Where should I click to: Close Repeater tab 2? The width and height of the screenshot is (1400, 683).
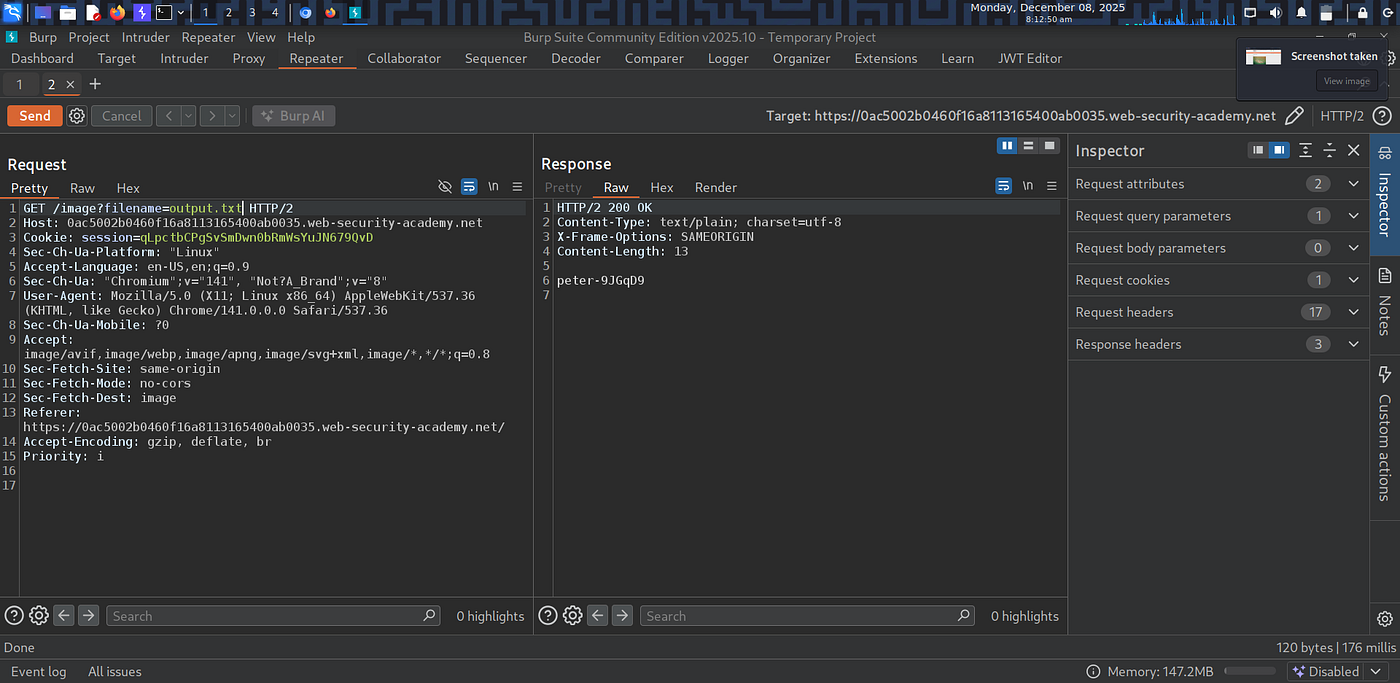[x=70, y=85]
